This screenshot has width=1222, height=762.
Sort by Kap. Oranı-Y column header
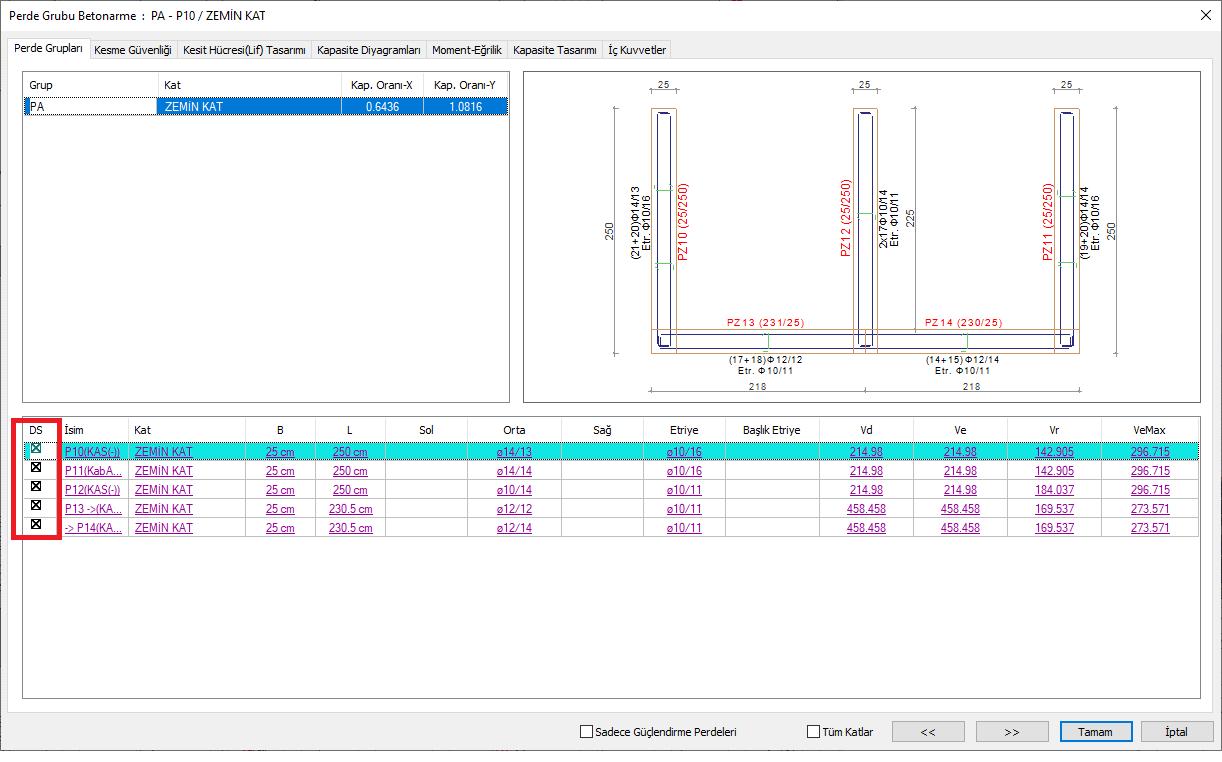tap(466, 85)
